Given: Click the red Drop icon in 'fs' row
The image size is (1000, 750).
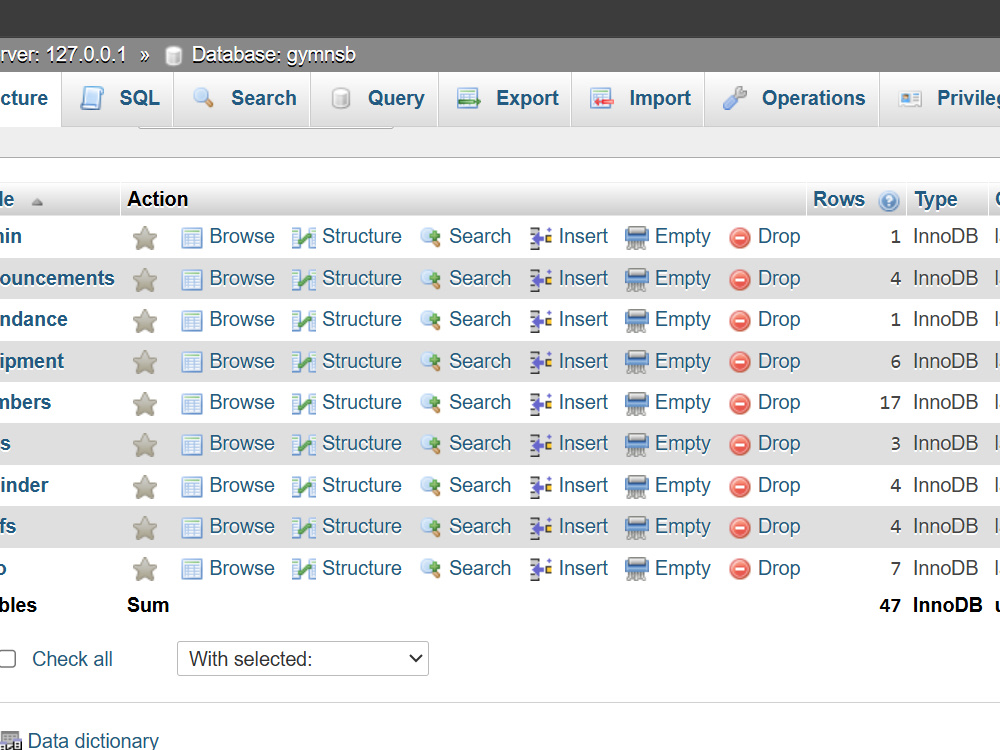Looking at the screenshot, I should 740,528.
